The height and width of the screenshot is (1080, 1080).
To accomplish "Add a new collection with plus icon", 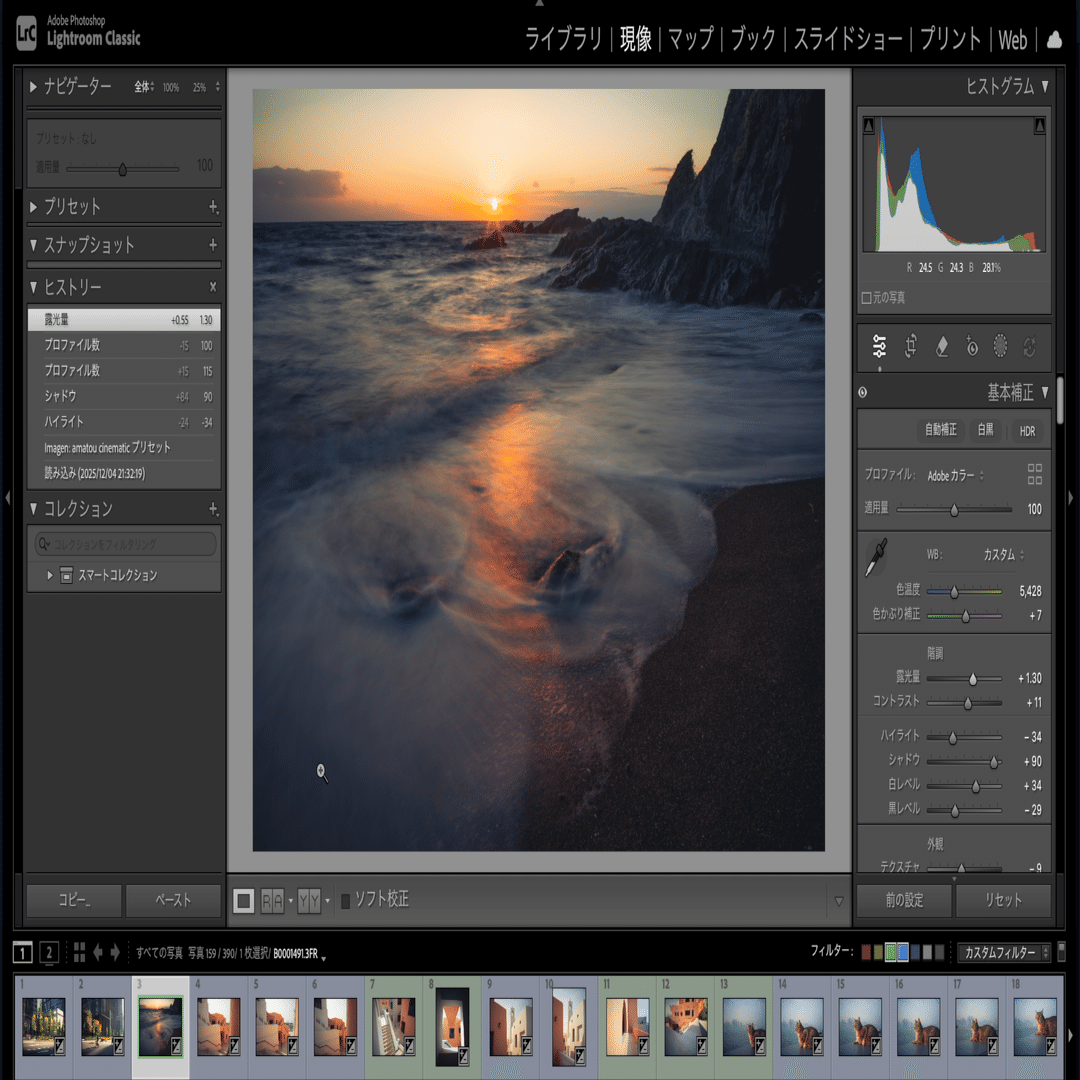I will pyautogui.click(x=214, y=508).
